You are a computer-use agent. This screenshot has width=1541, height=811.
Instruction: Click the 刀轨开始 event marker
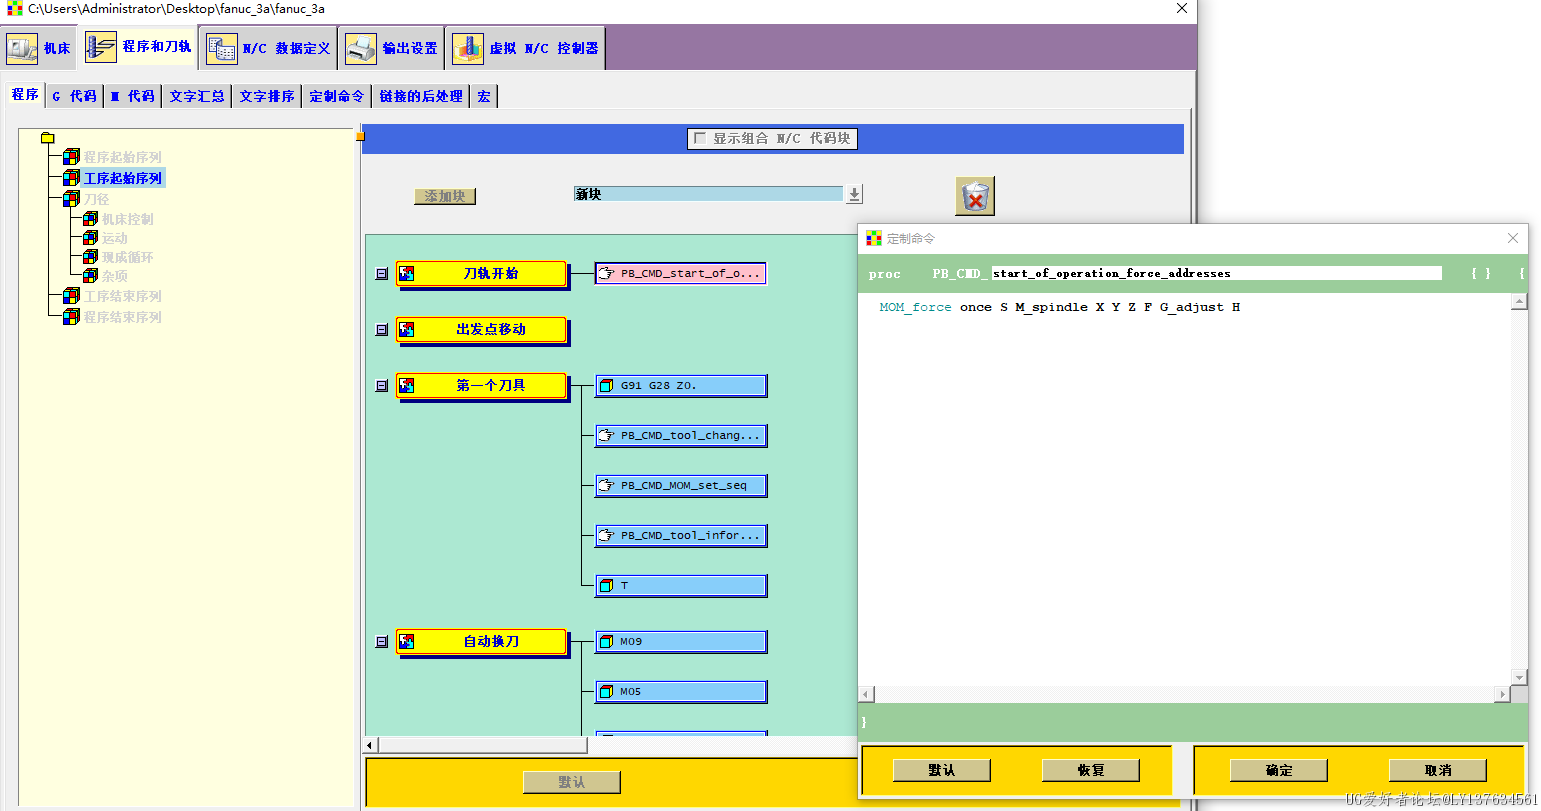[482, 274]
